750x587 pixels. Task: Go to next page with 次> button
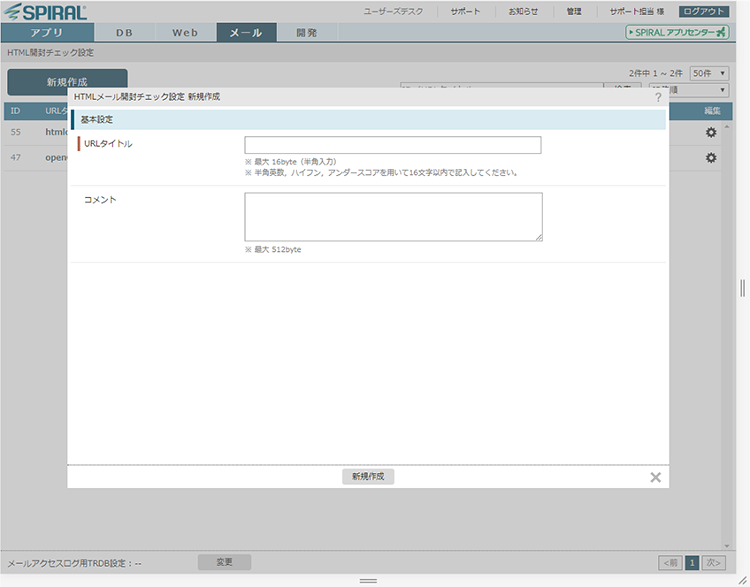tap(713, 563)
